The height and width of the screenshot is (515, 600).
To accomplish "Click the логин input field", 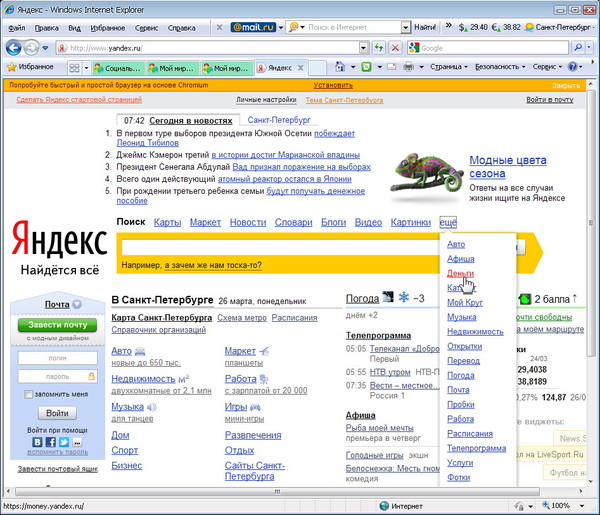I will [57, 358].
